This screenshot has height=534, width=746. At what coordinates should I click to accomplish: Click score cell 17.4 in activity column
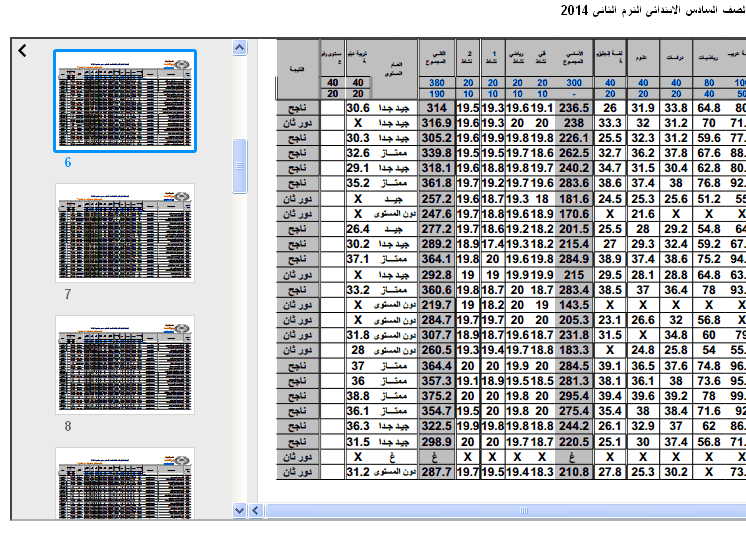[x=492, y=244]
